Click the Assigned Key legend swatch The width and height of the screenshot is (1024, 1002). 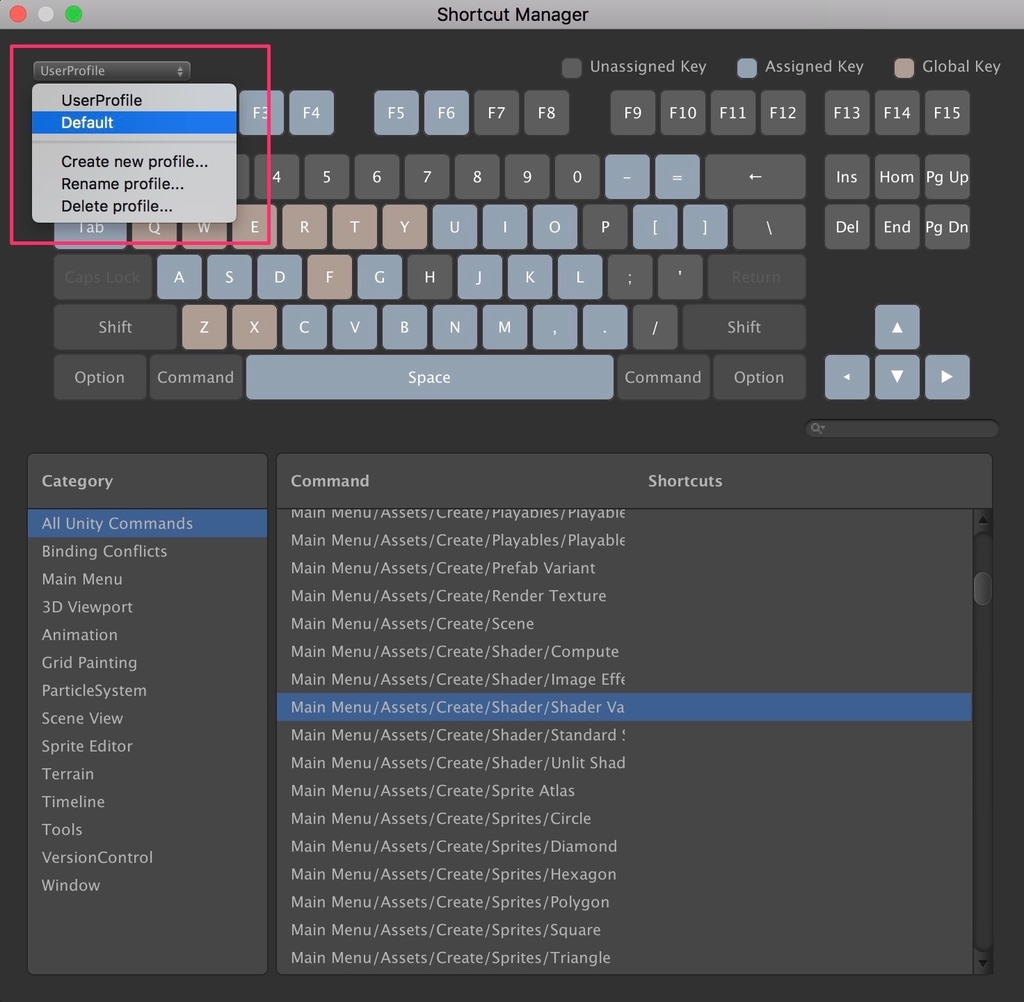746,67
